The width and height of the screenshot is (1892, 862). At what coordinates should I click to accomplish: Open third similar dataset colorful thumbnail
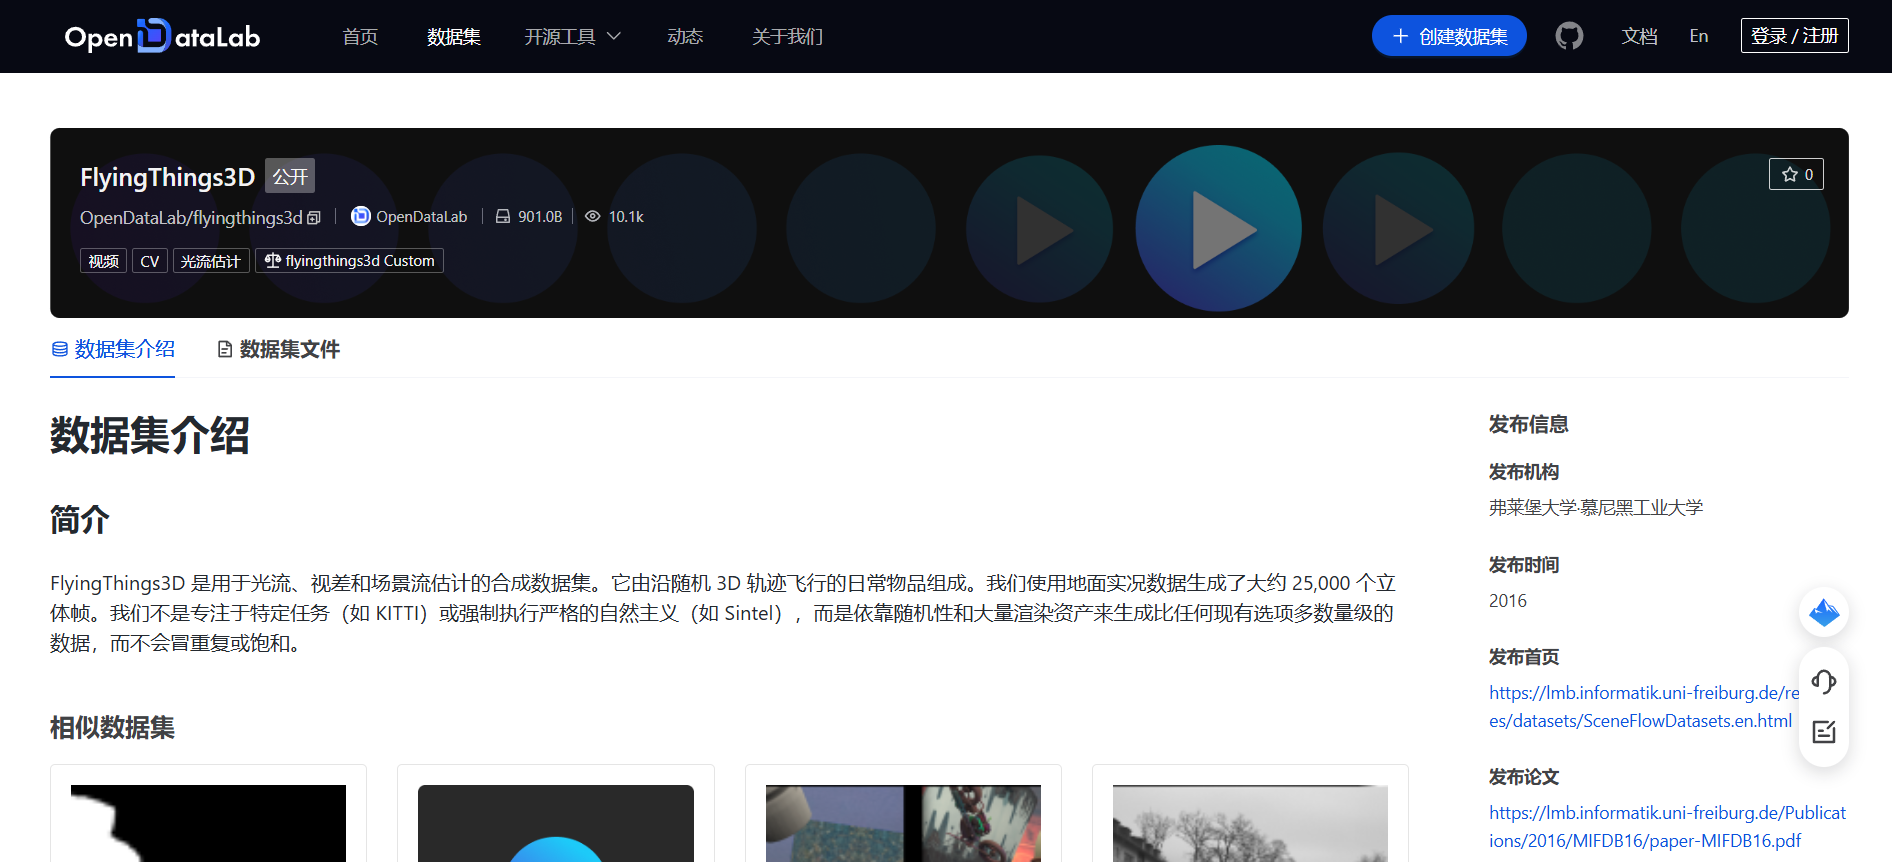pyautogui.click(x=903, y=823)
